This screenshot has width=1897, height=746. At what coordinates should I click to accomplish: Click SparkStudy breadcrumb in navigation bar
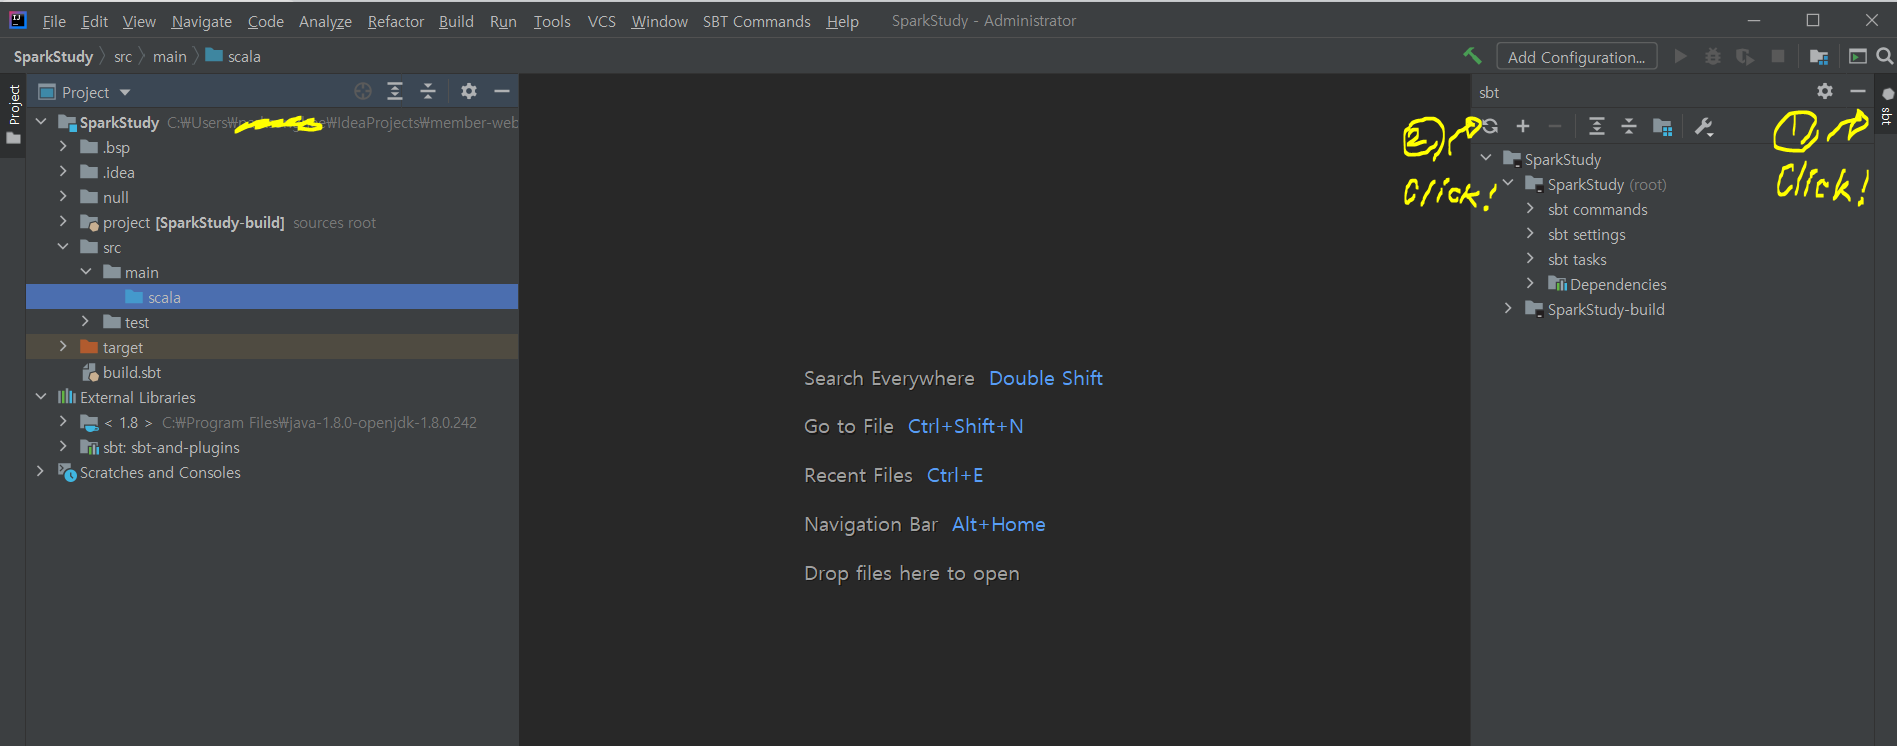tap(53, 57)
